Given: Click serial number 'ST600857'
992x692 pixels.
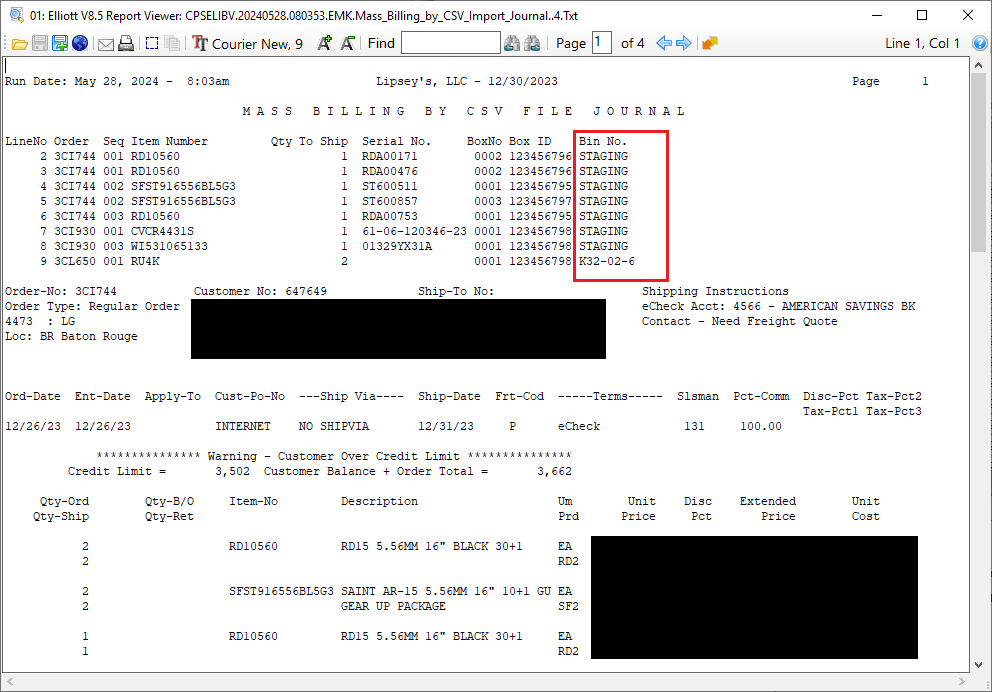Looking at the screenshot, I should pos(390,201).
